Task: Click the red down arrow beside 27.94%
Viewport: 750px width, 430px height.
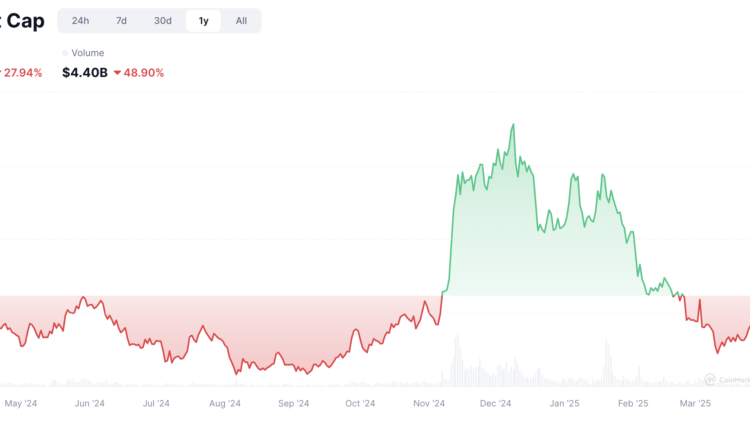Action: pyautogui.click(x=2, y=73)
